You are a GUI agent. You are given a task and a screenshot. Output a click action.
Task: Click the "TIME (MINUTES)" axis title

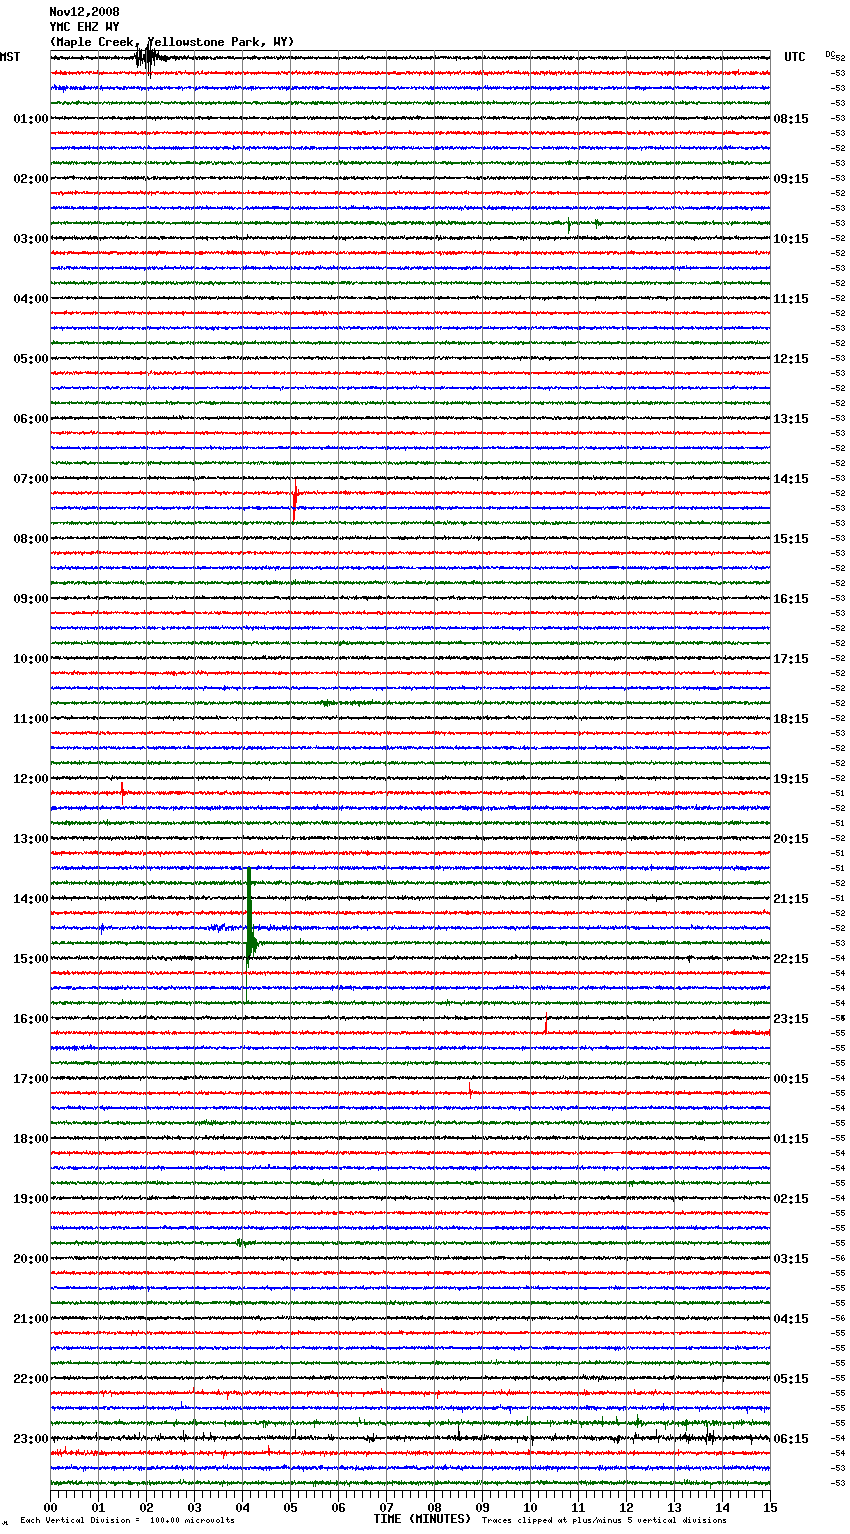pos(422,1519)
